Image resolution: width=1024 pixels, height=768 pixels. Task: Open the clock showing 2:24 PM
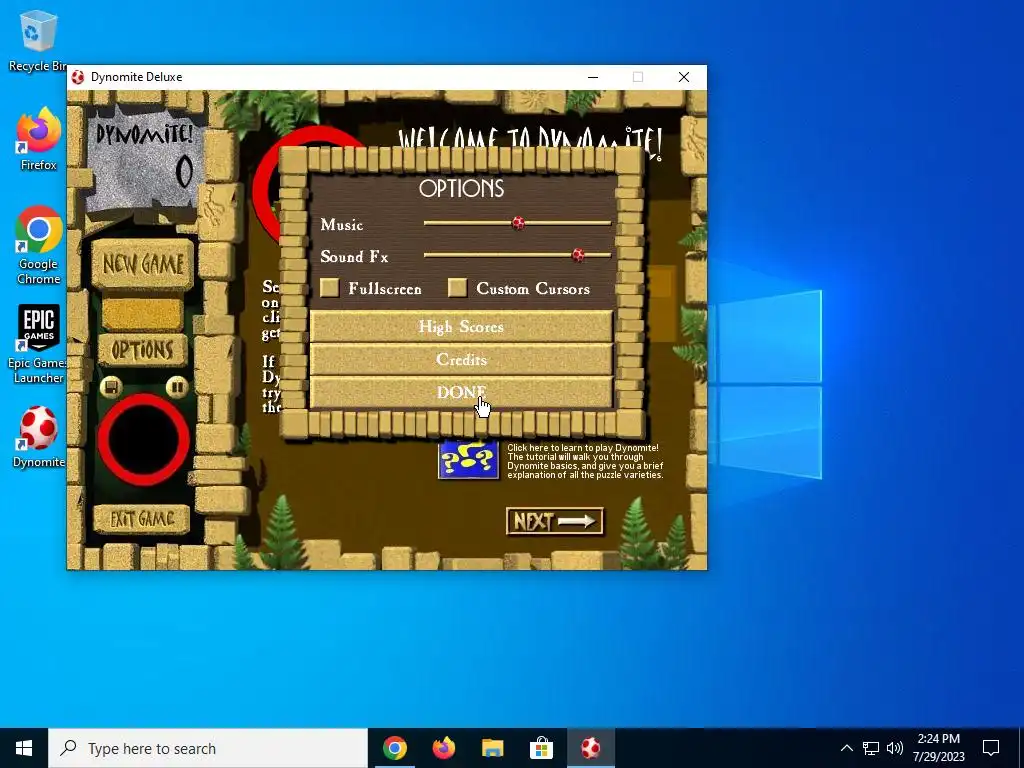tap(938, 748)
